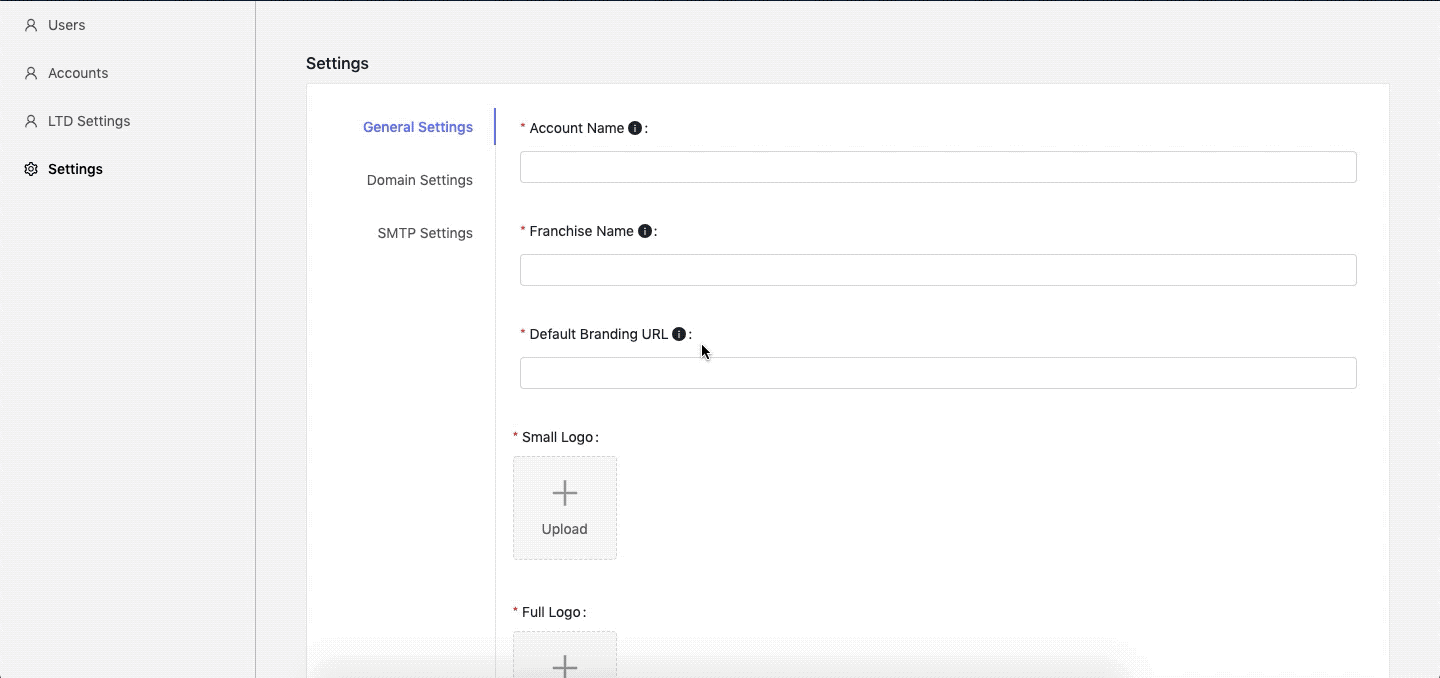The height and width of the screenshot is (678, 1440).
Task: Click the Settings gear icon in sidebar
Action: (31, 169)
